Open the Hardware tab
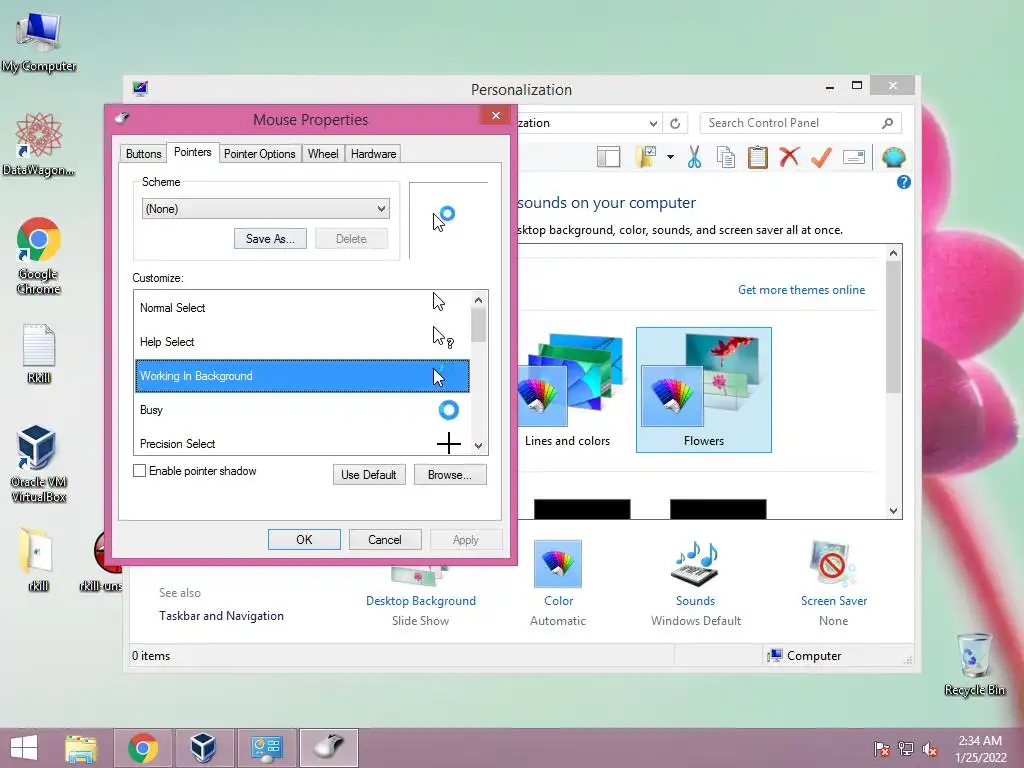This screenshot has width=1024, height=768. 373,153
